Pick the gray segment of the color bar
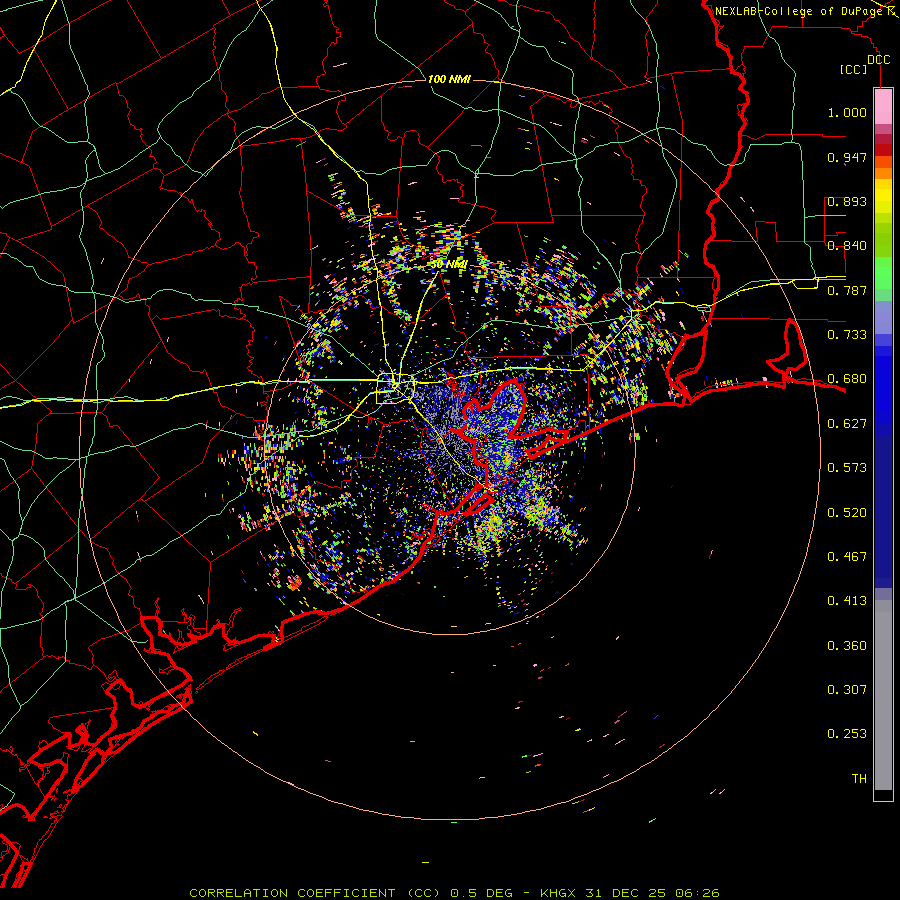The width and height of the screenshot is (900, 900). [x=883, y=695]
